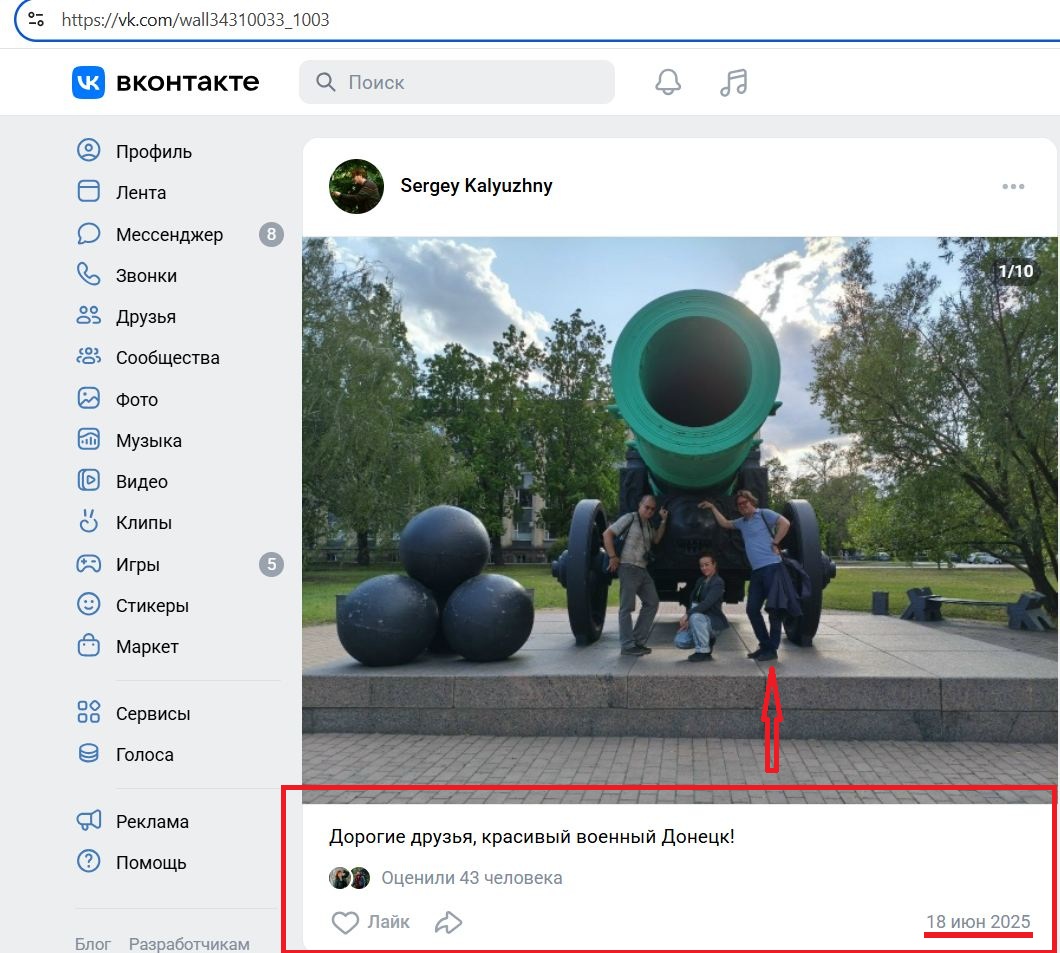Click the Разработчикам footer link
The height and width of the screenshot is (953, 1060).
tap(189, 944)
